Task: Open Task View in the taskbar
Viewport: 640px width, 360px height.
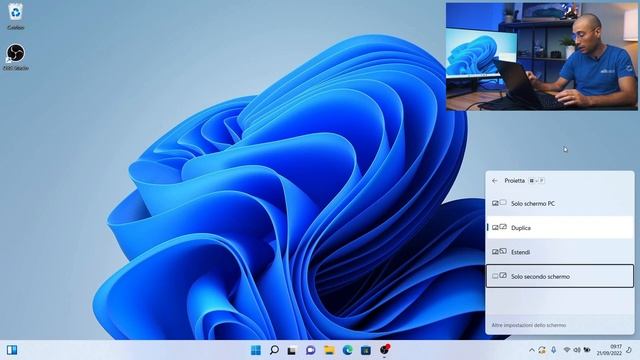Action: click(292, 350)
